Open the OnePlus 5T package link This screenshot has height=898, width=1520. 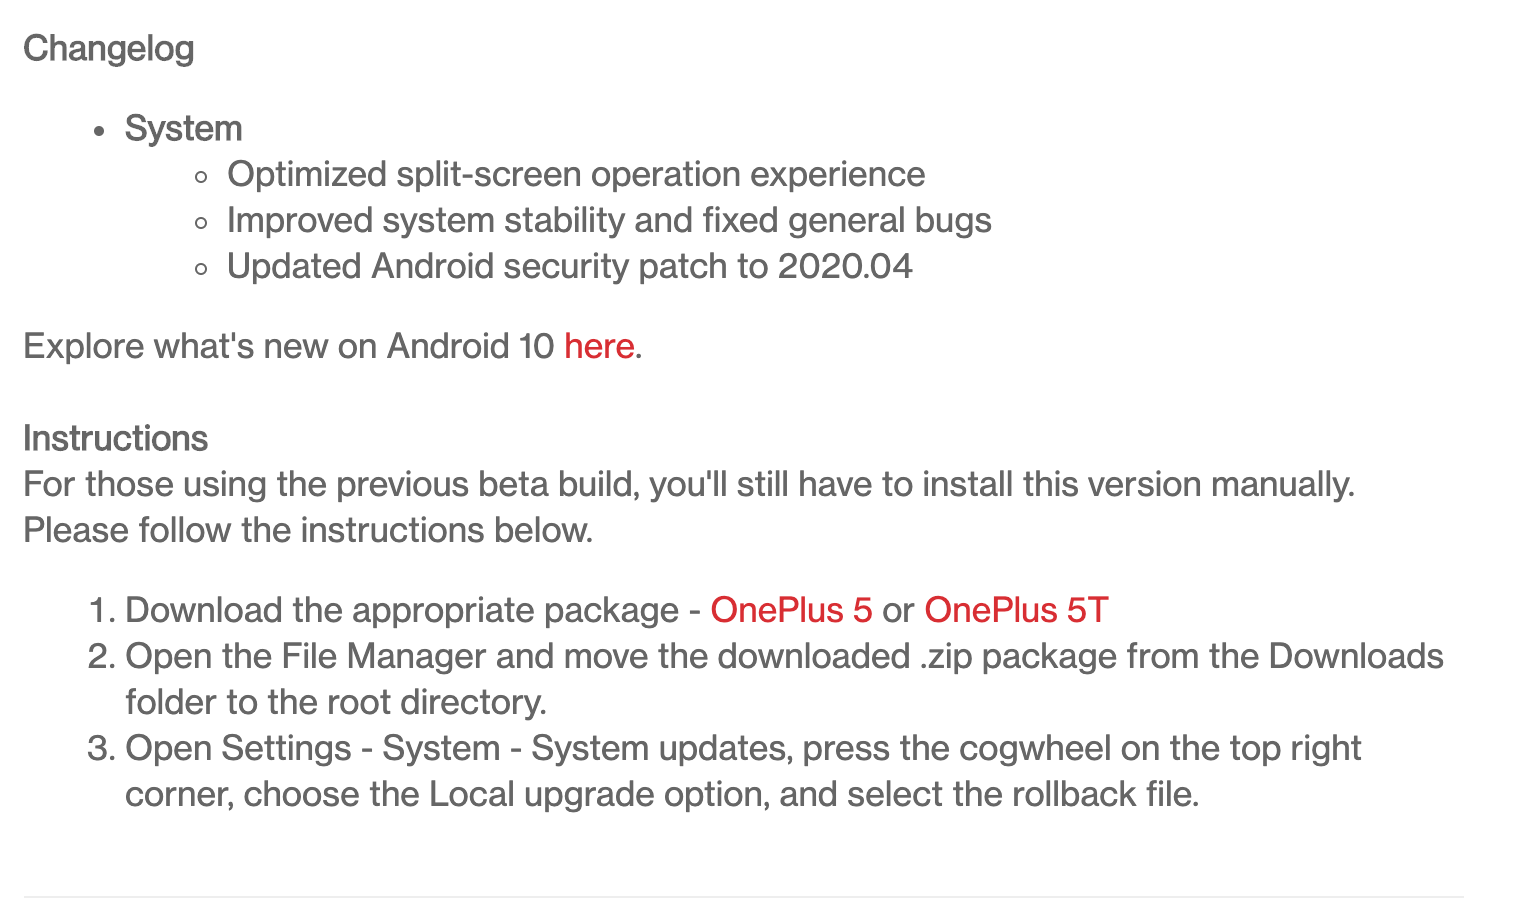(1015, 610)
